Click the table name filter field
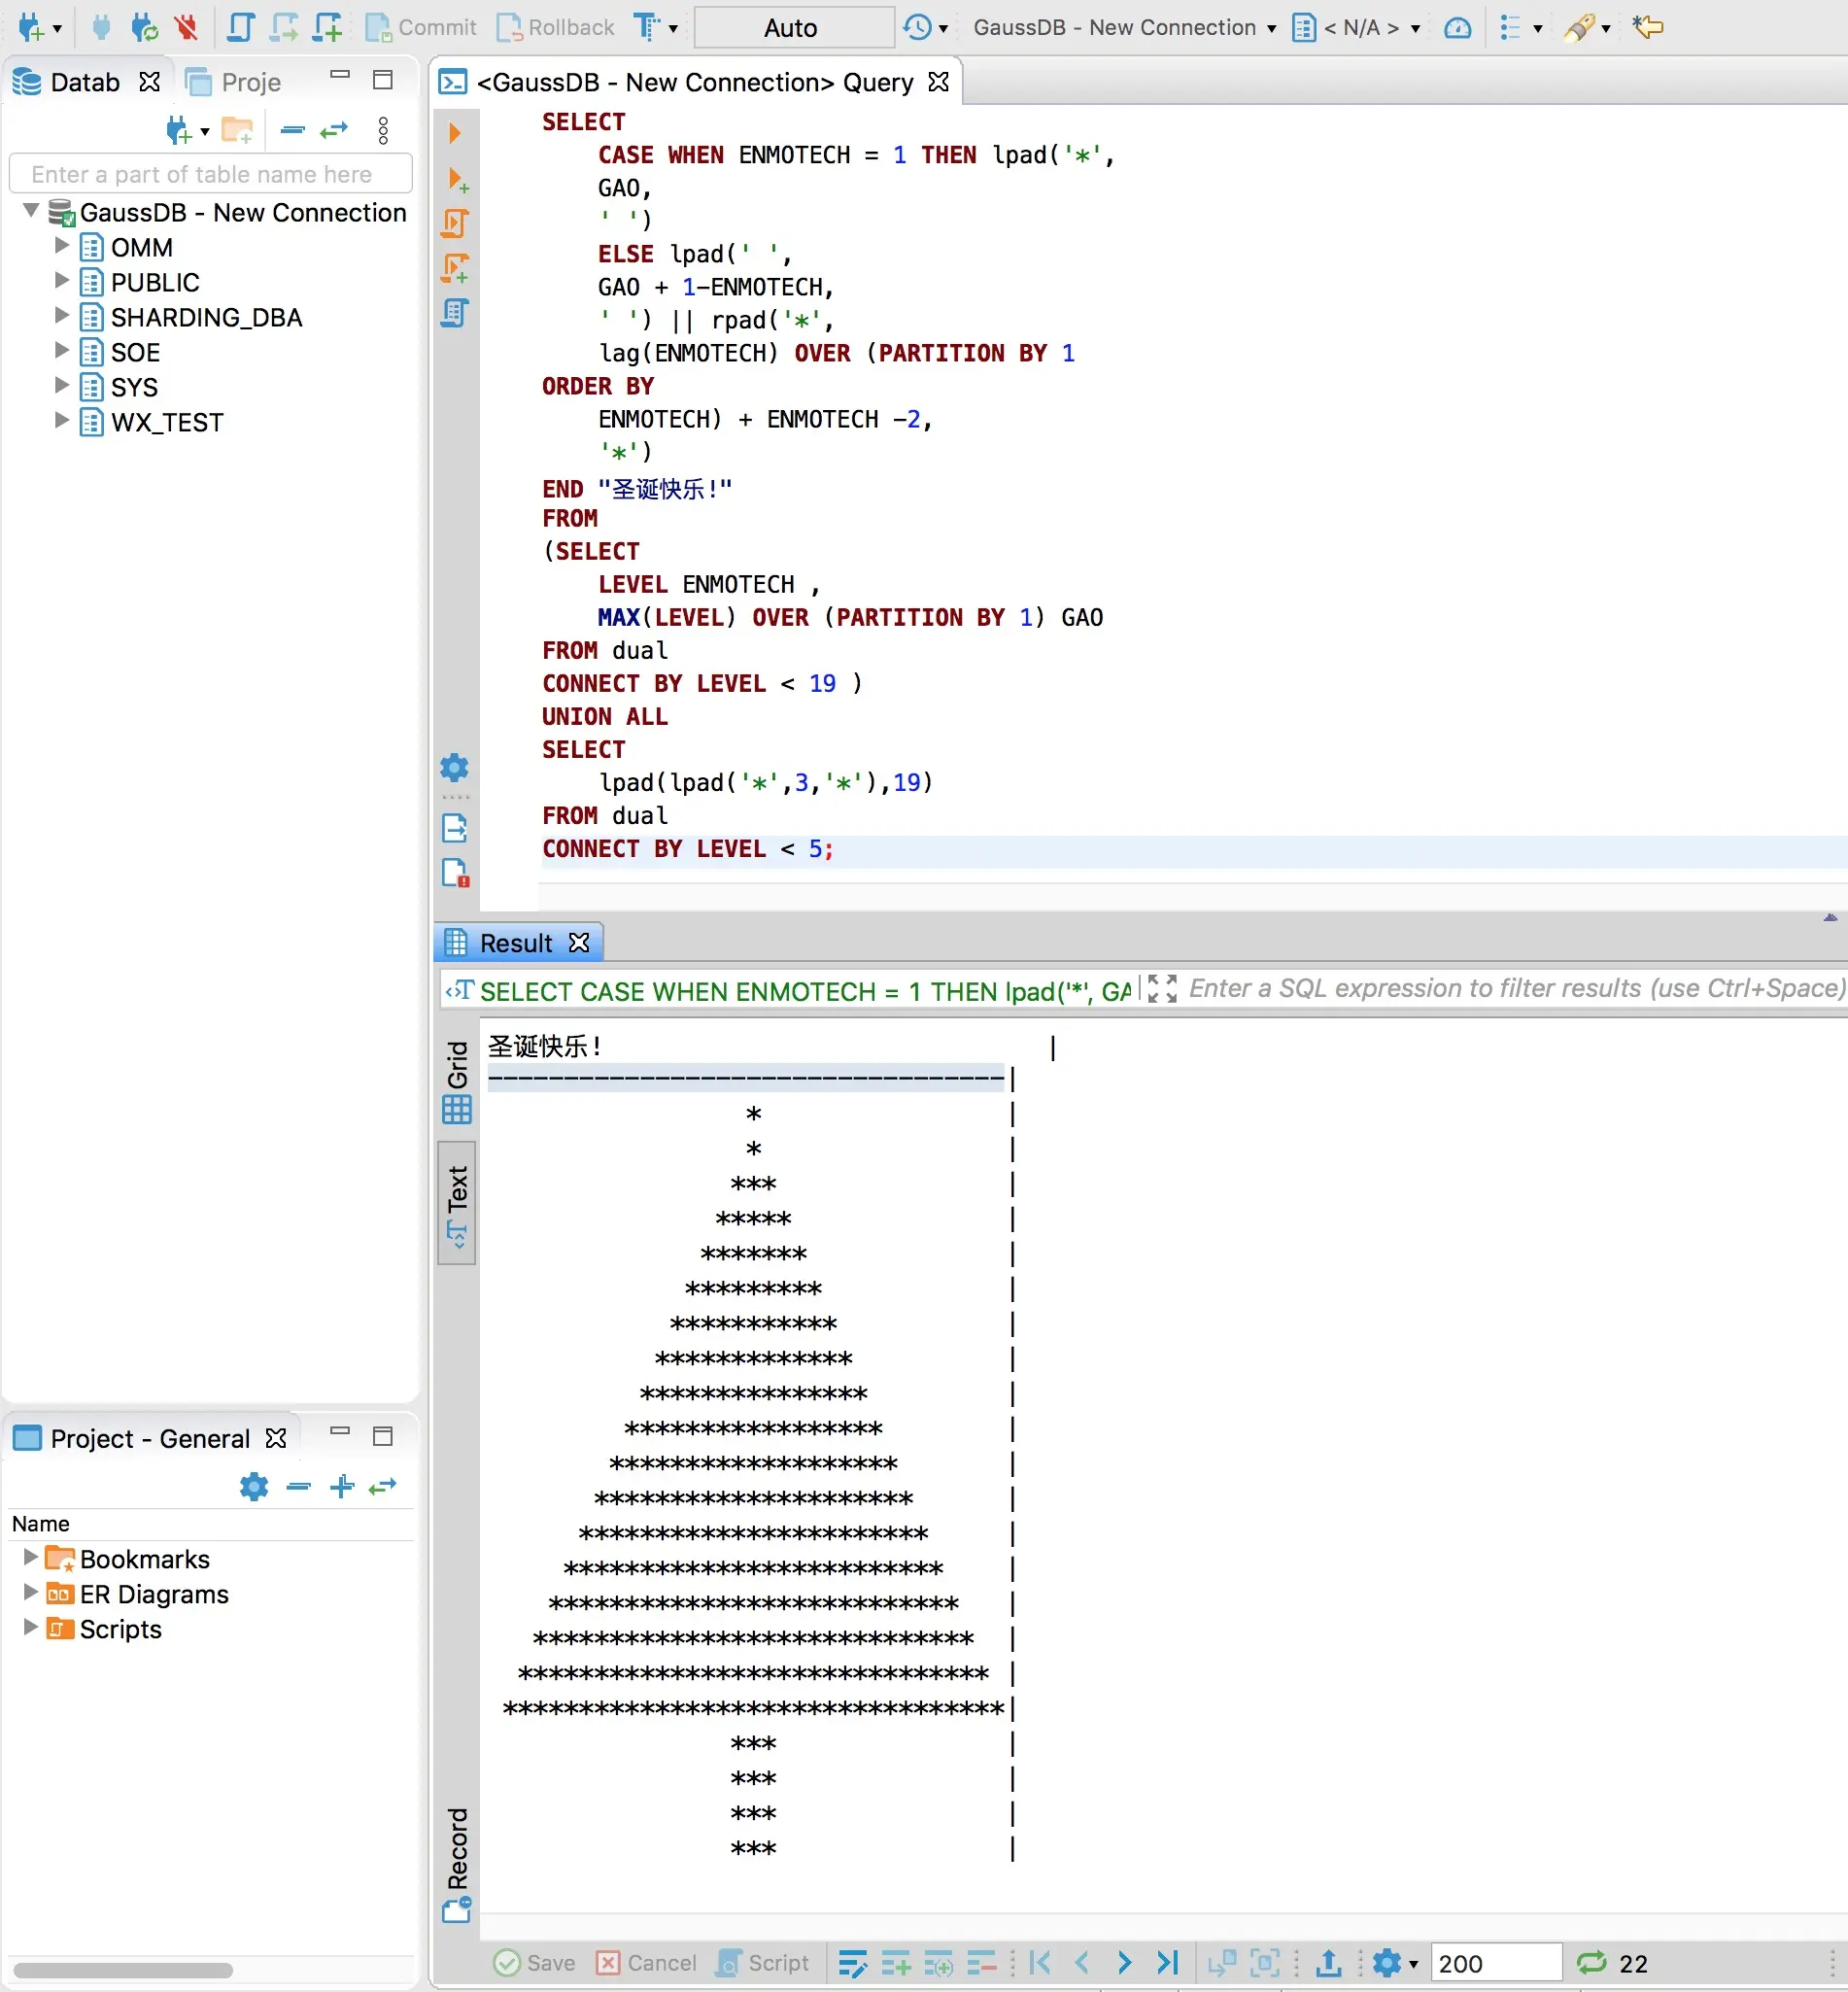 [210, 174]
